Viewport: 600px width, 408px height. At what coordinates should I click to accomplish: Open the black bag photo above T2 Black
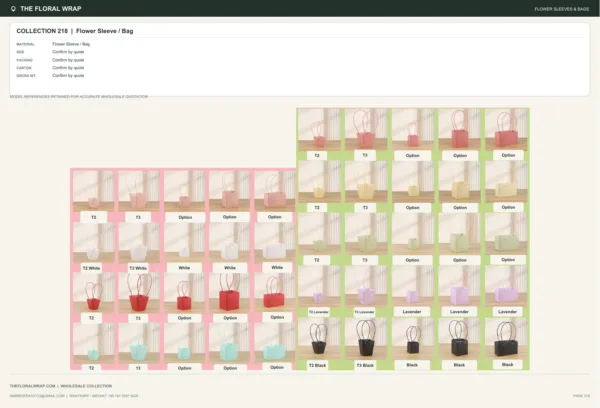[319, 339]
